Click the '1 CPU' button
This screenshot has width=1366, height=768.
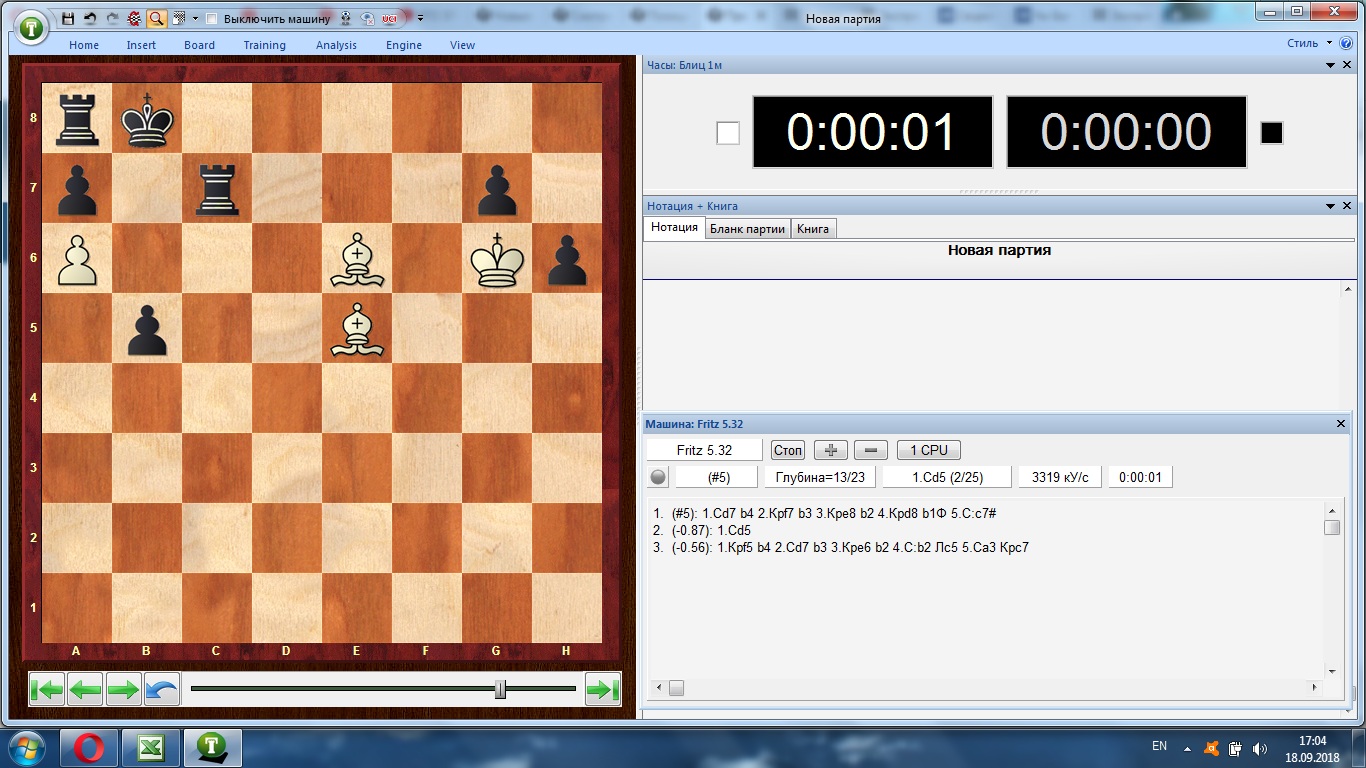(x=929, y=450)
